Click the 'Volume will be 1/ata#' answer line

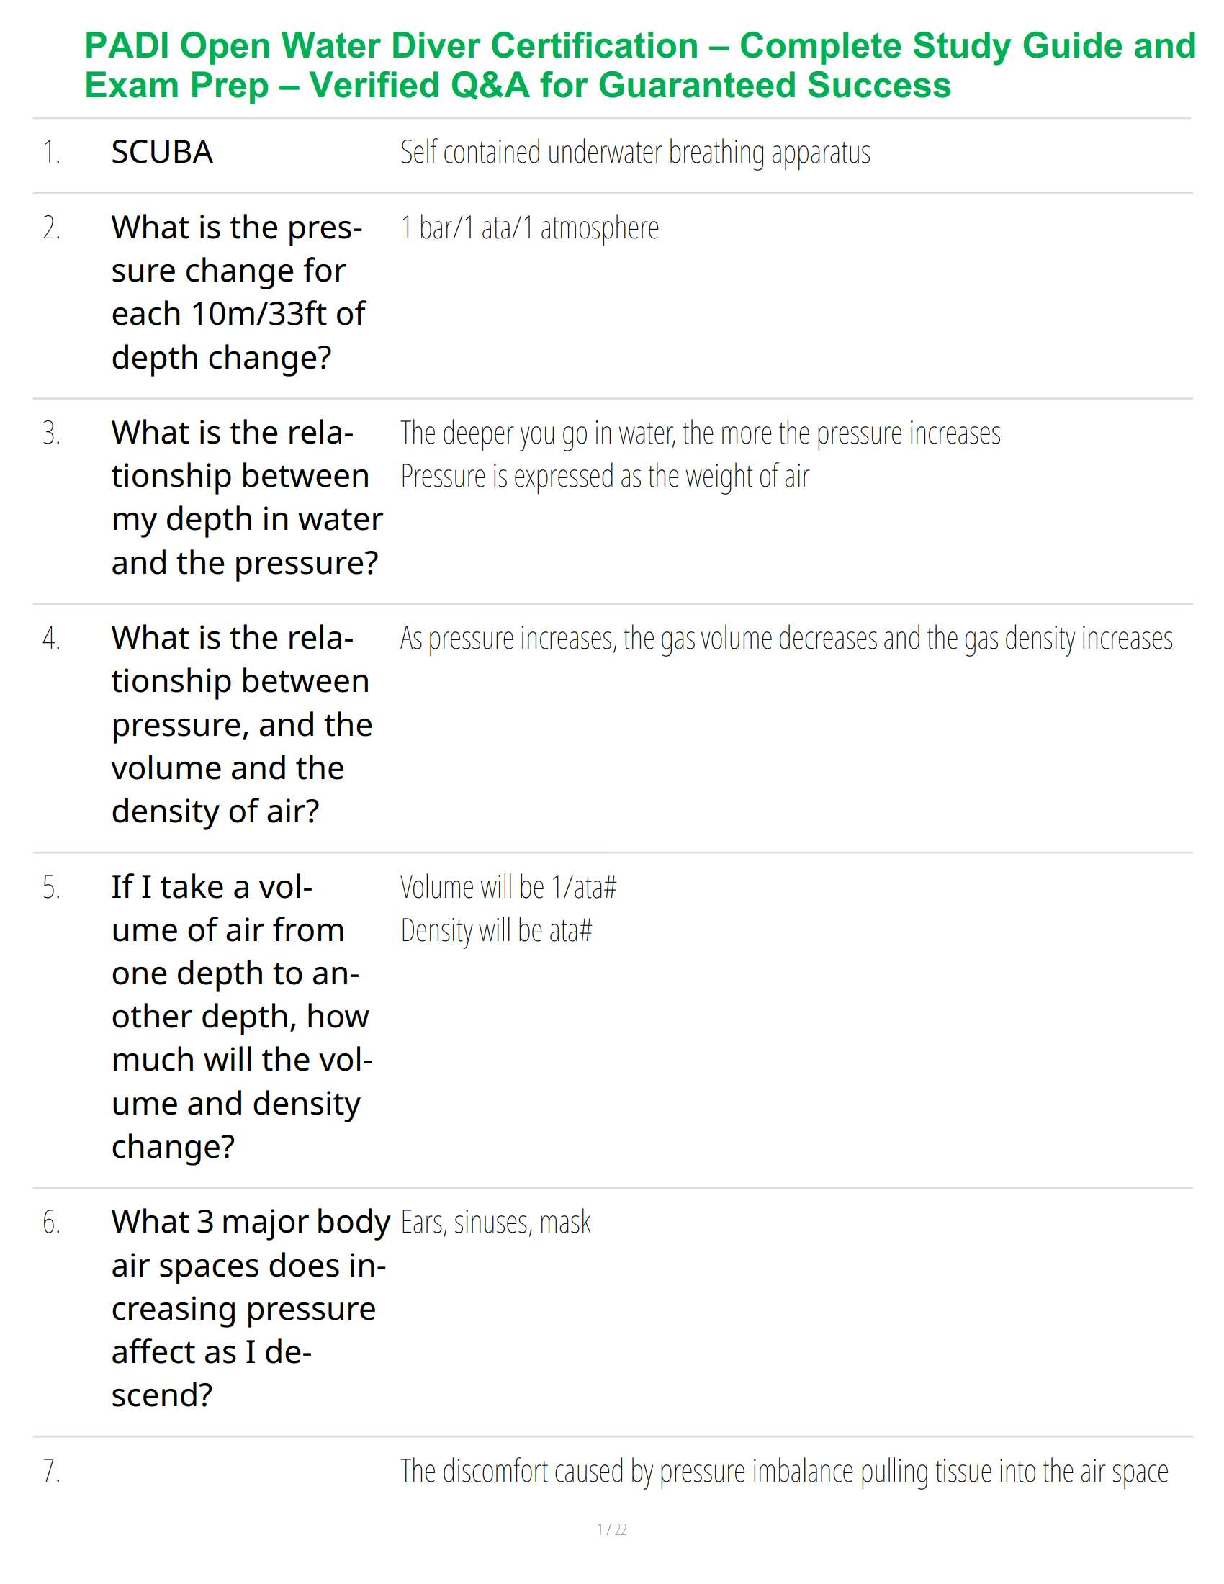508,887
